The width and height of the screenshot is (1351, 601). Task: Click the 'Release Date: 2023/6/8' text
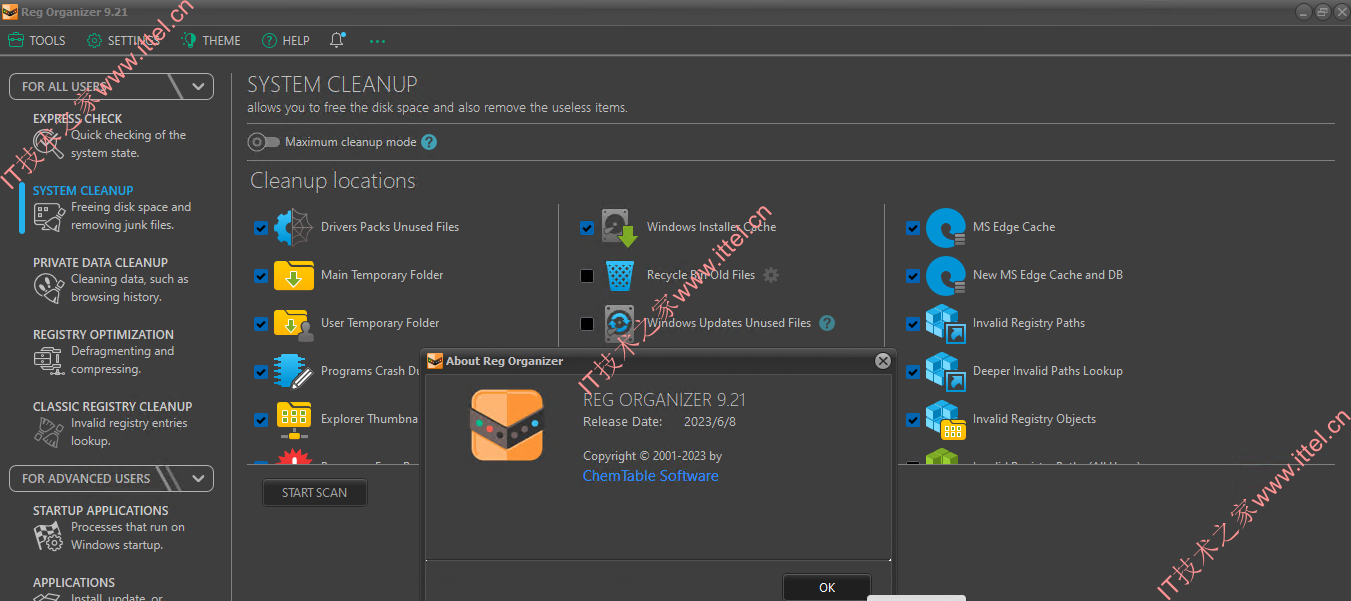[660, 422]
